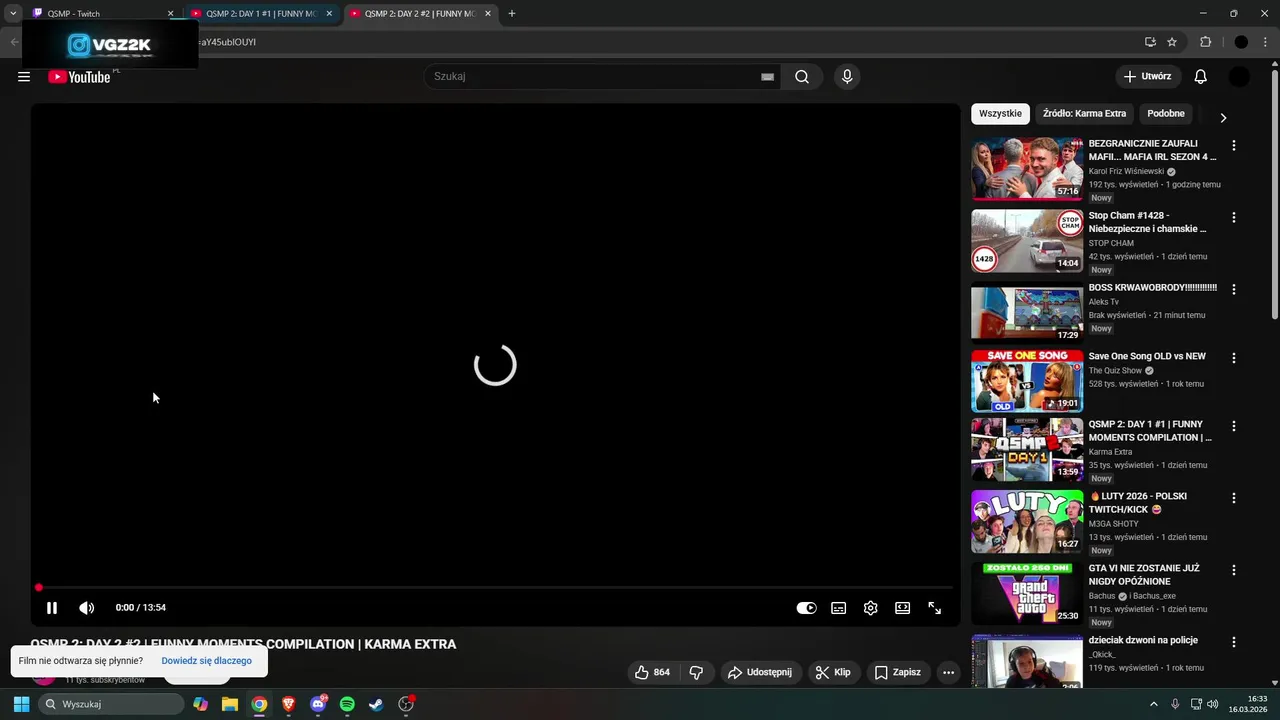
Task: Open GTA VI video title link
Action: (x=1144, y=575)
